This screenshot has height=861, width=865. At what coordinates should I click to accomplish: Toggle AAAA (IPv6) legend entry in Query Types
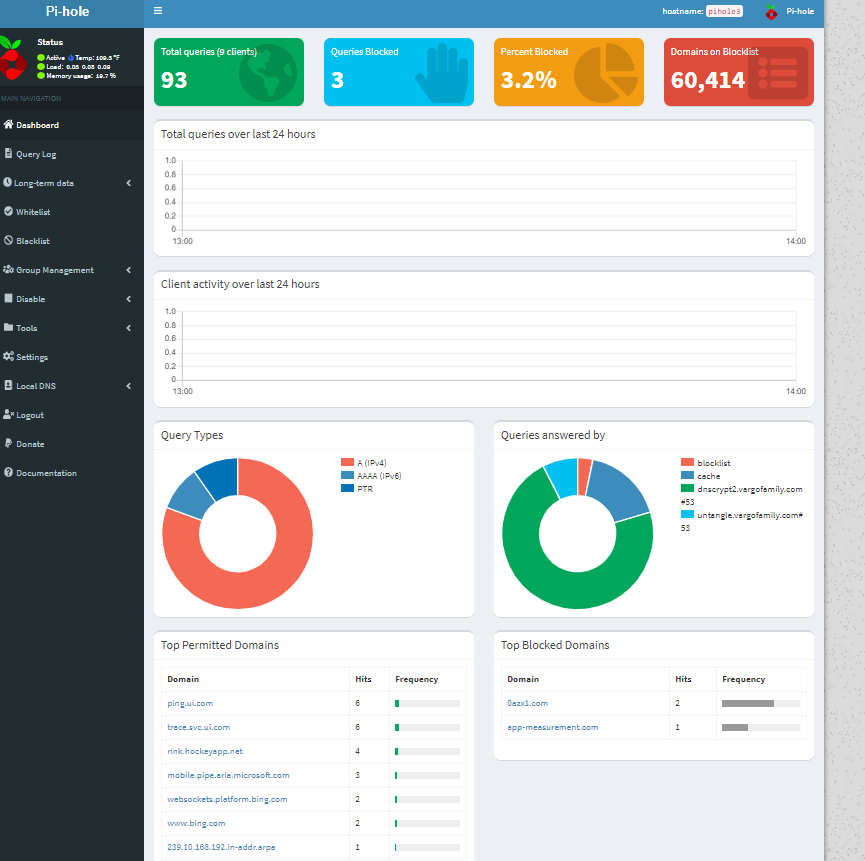pos(371,475)
